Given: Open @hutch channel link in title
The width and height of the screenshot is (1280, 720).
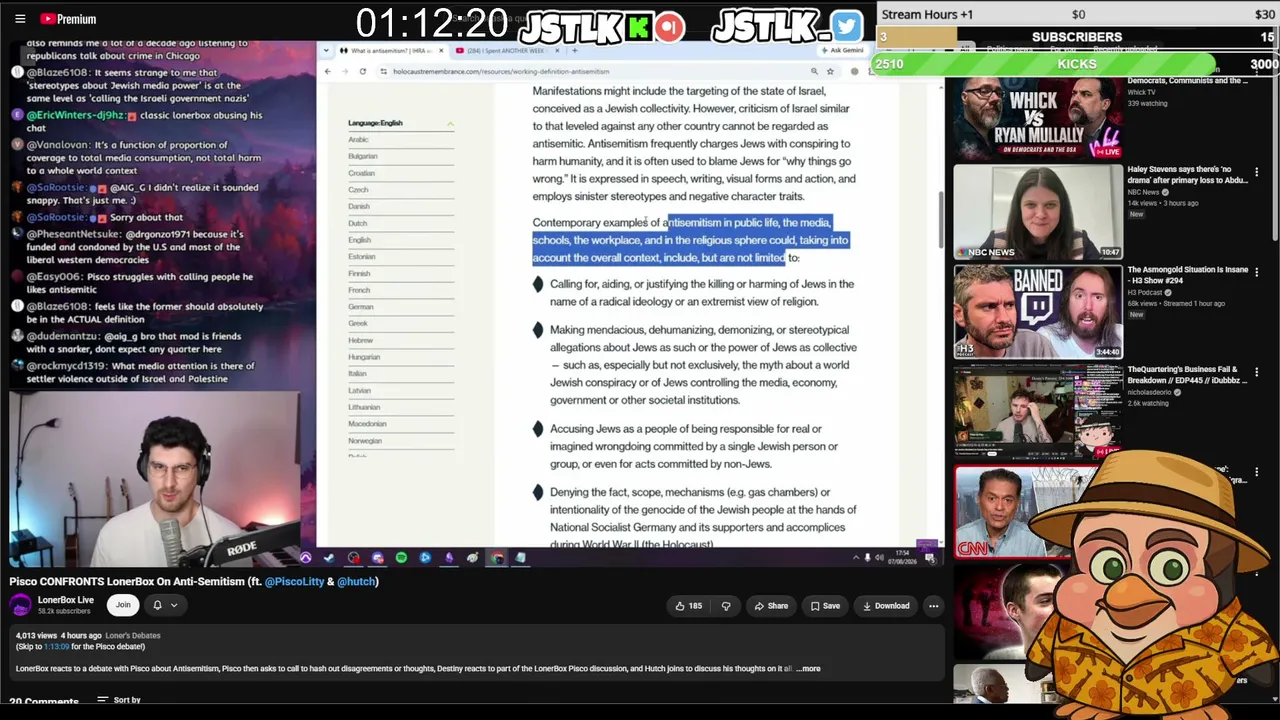Looking at the screenshot, I should (356, 581).
